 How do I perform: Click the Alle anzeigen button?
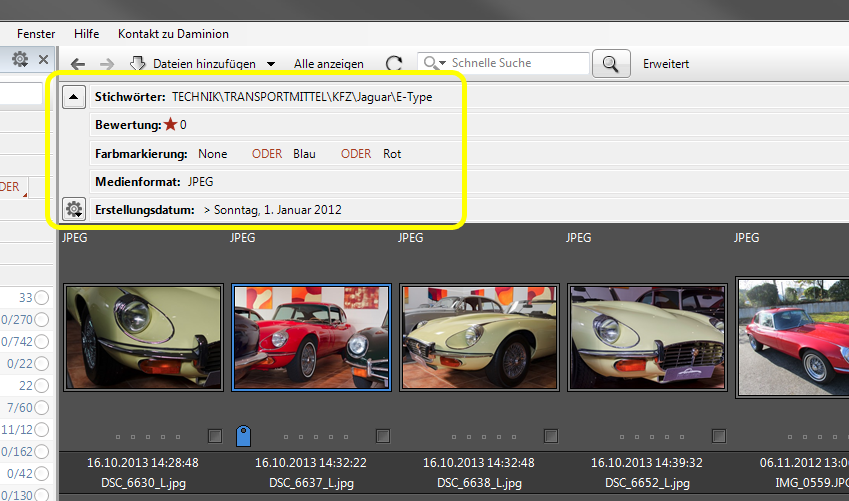tap(328, 64)
